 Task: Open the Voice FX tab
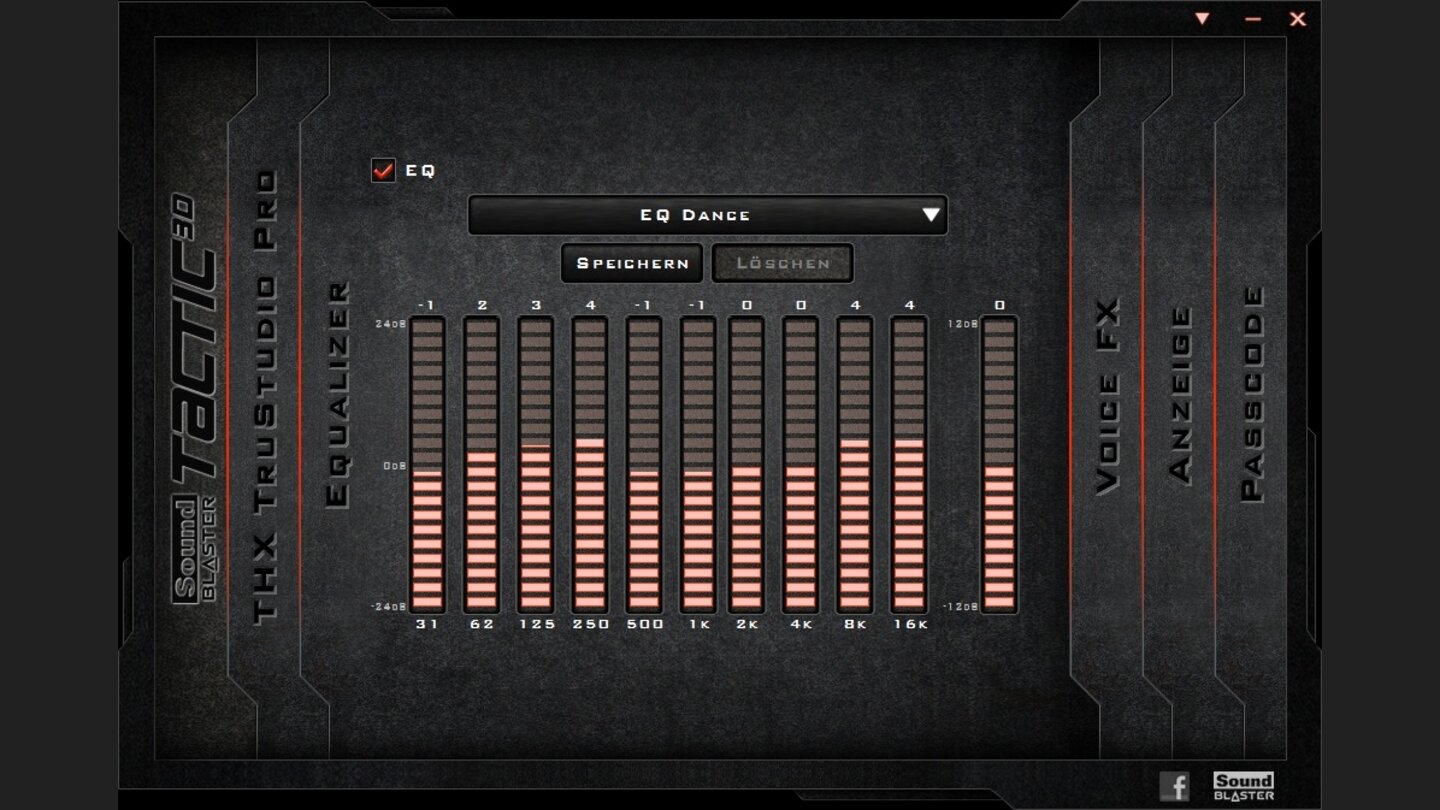pos(1107,395)
